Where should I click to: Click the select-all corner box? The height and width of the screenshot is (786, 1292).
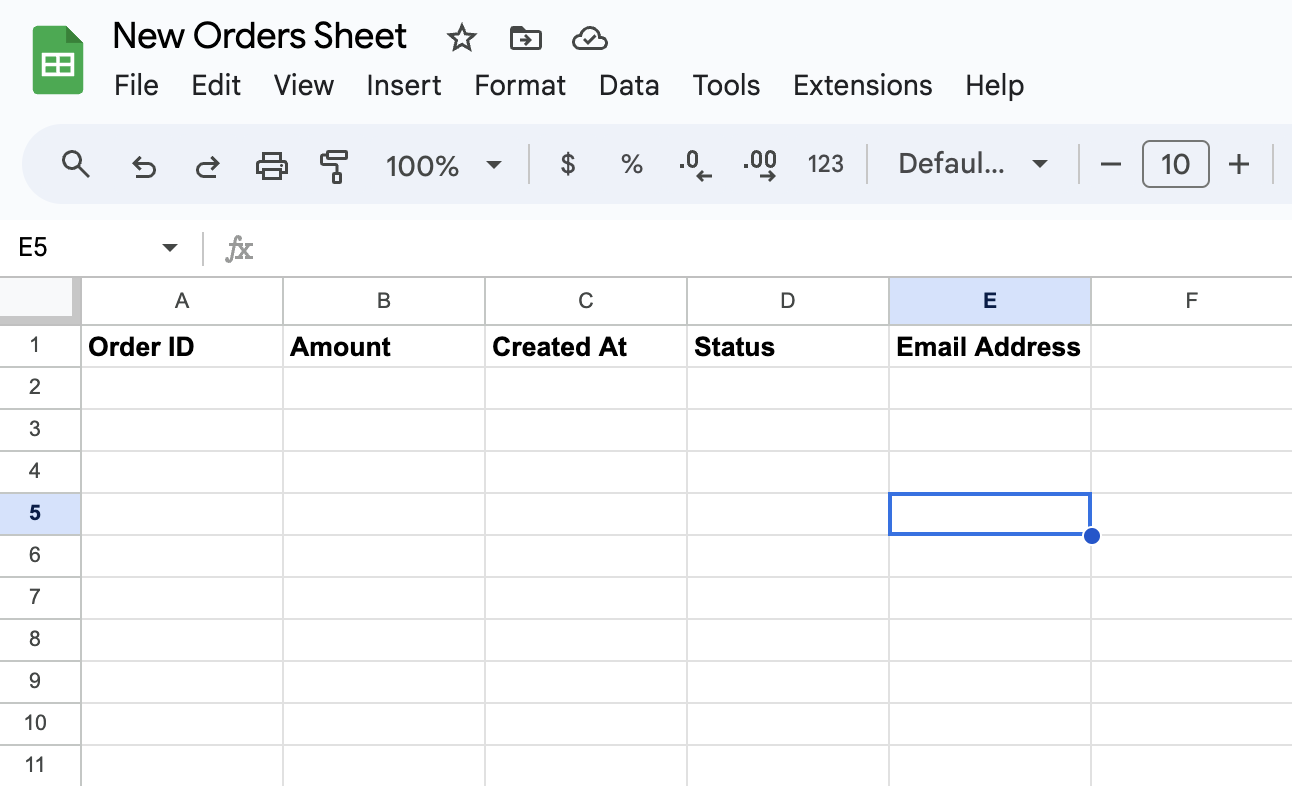(40, 301)
